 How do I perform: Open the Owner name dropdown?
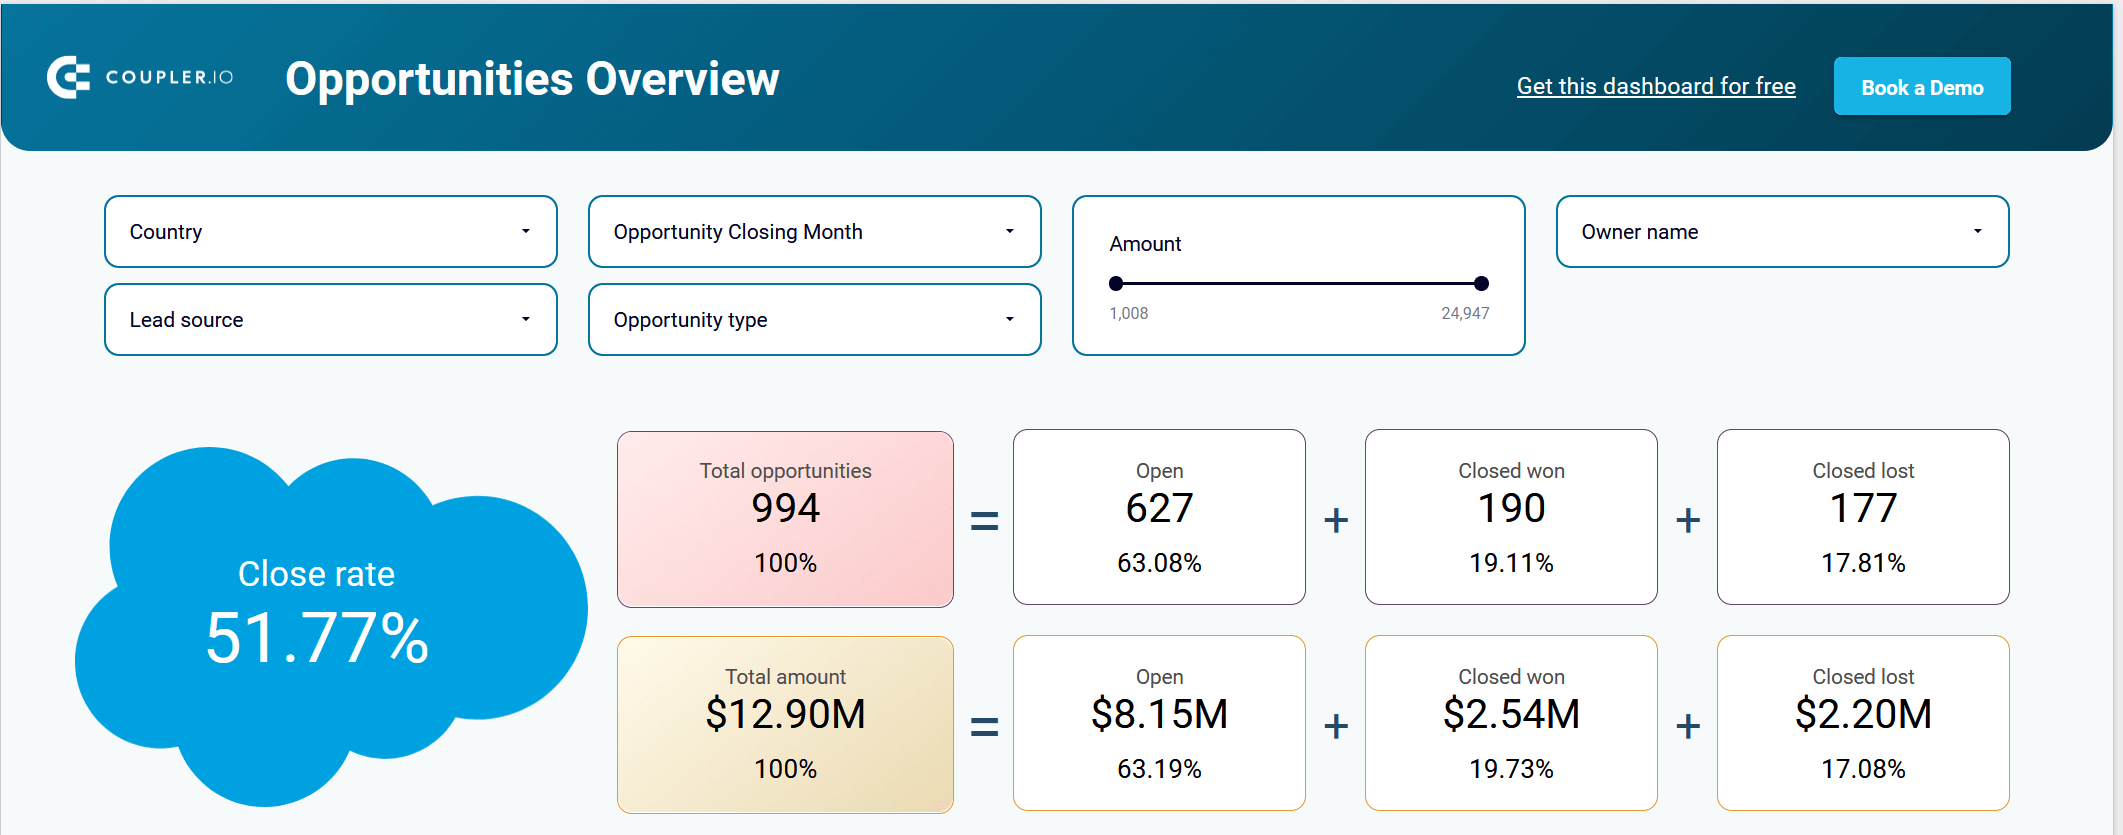pos(1783,232)
